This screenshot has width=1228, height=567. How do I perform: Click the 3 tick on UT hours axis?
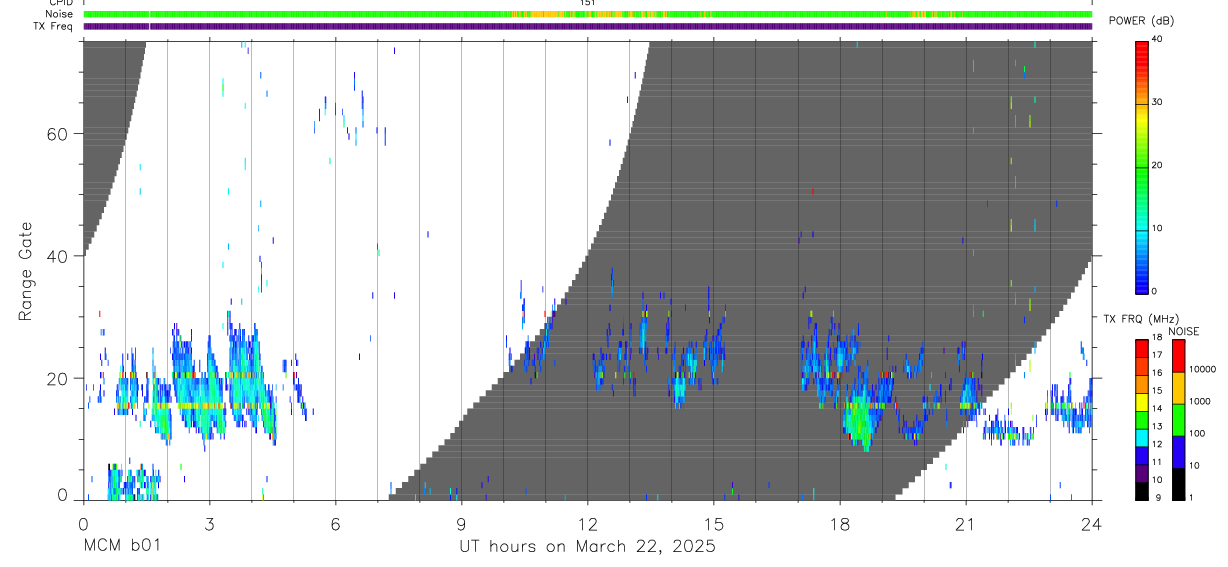209,523
